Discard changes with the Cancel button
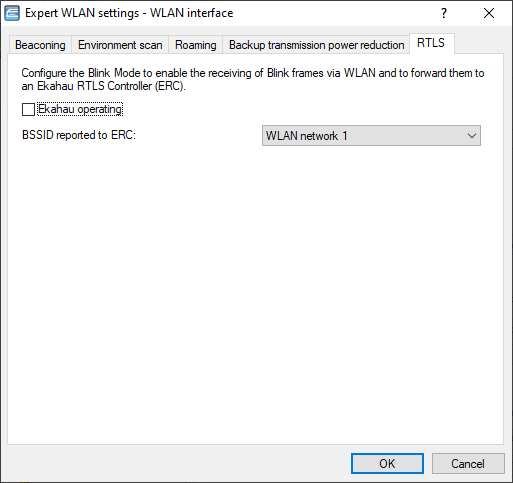513x483 pixels. point(468,463)
